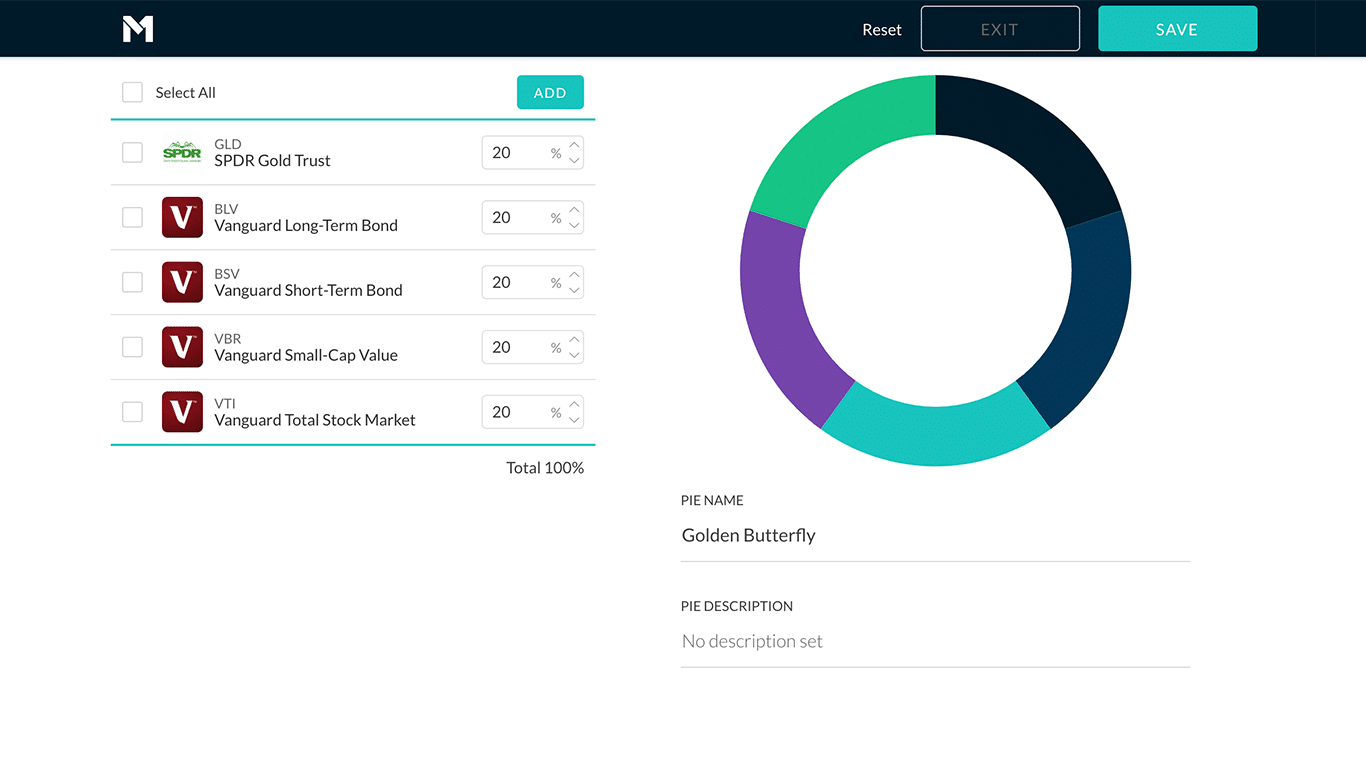Click the Vanguard Small-Cap Value name
This screenshot has height=768, width=1366.
point(306,356)
